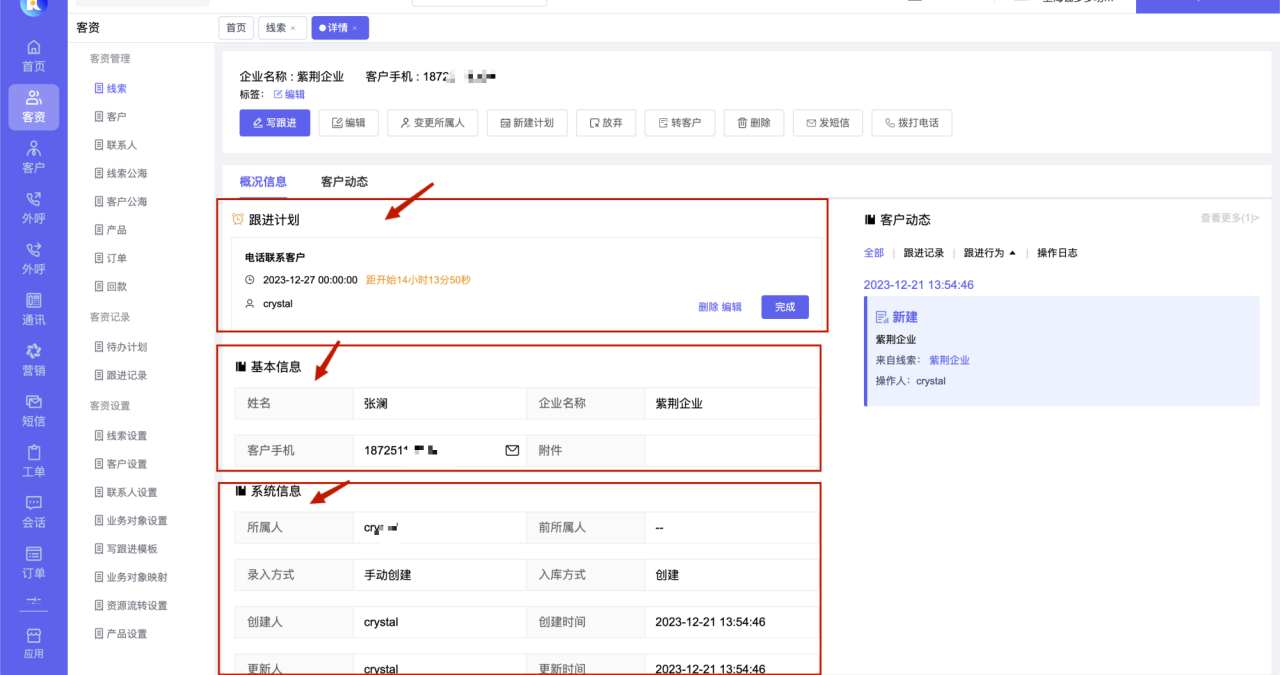Open 待办计划 under 客资记录

click(120, 347)
